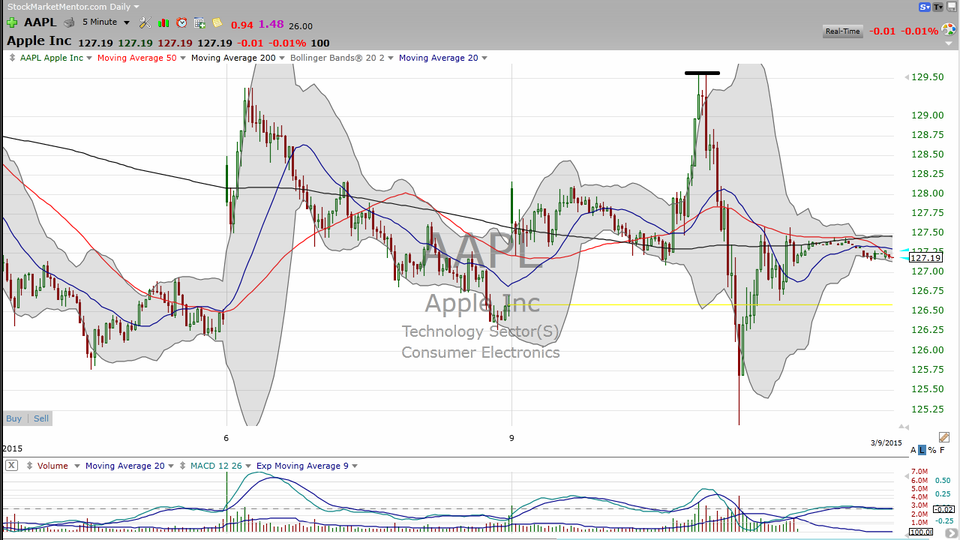Toggle the Real-Time button
Viewport: 960px width, 540px height.
pyautogui.click(x=842, y=31)
